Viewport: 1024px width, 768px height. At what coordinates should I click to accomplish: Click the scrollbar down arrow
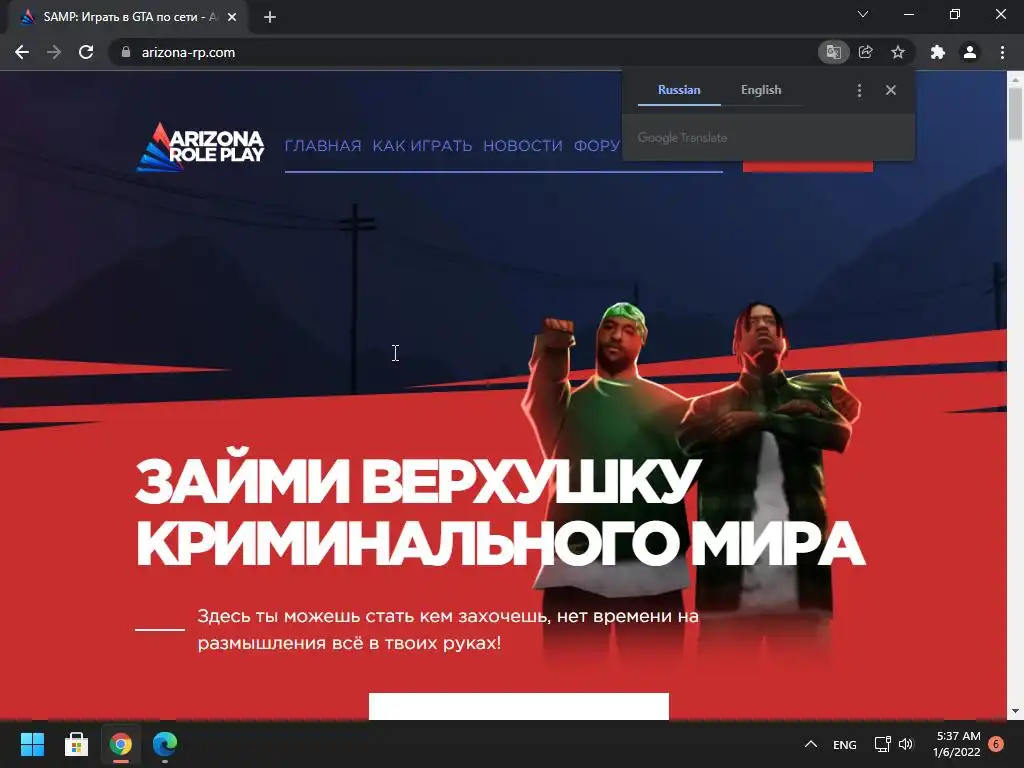[x=1015, y=711]
